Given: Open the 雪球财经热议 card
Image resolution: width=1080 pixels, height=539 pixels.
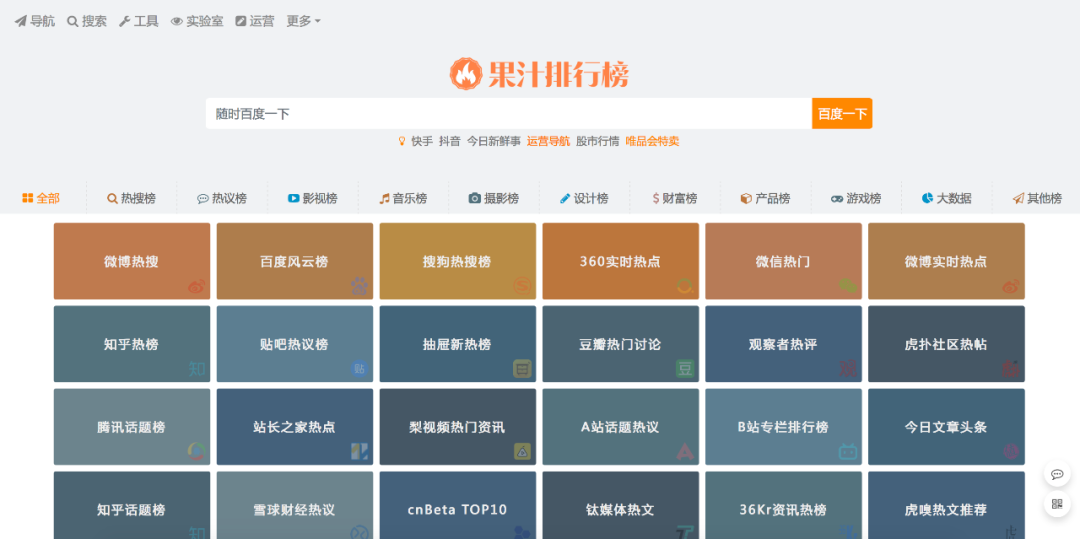Looking at the screenshot, I should pos(295,505).
